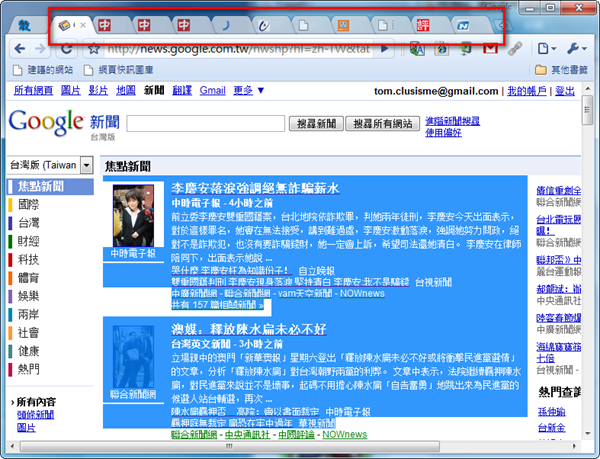This screenshot has width=600, height=459.
Task: Open 共有 157 篇相關新聞 link
Action: coord(217,305)
